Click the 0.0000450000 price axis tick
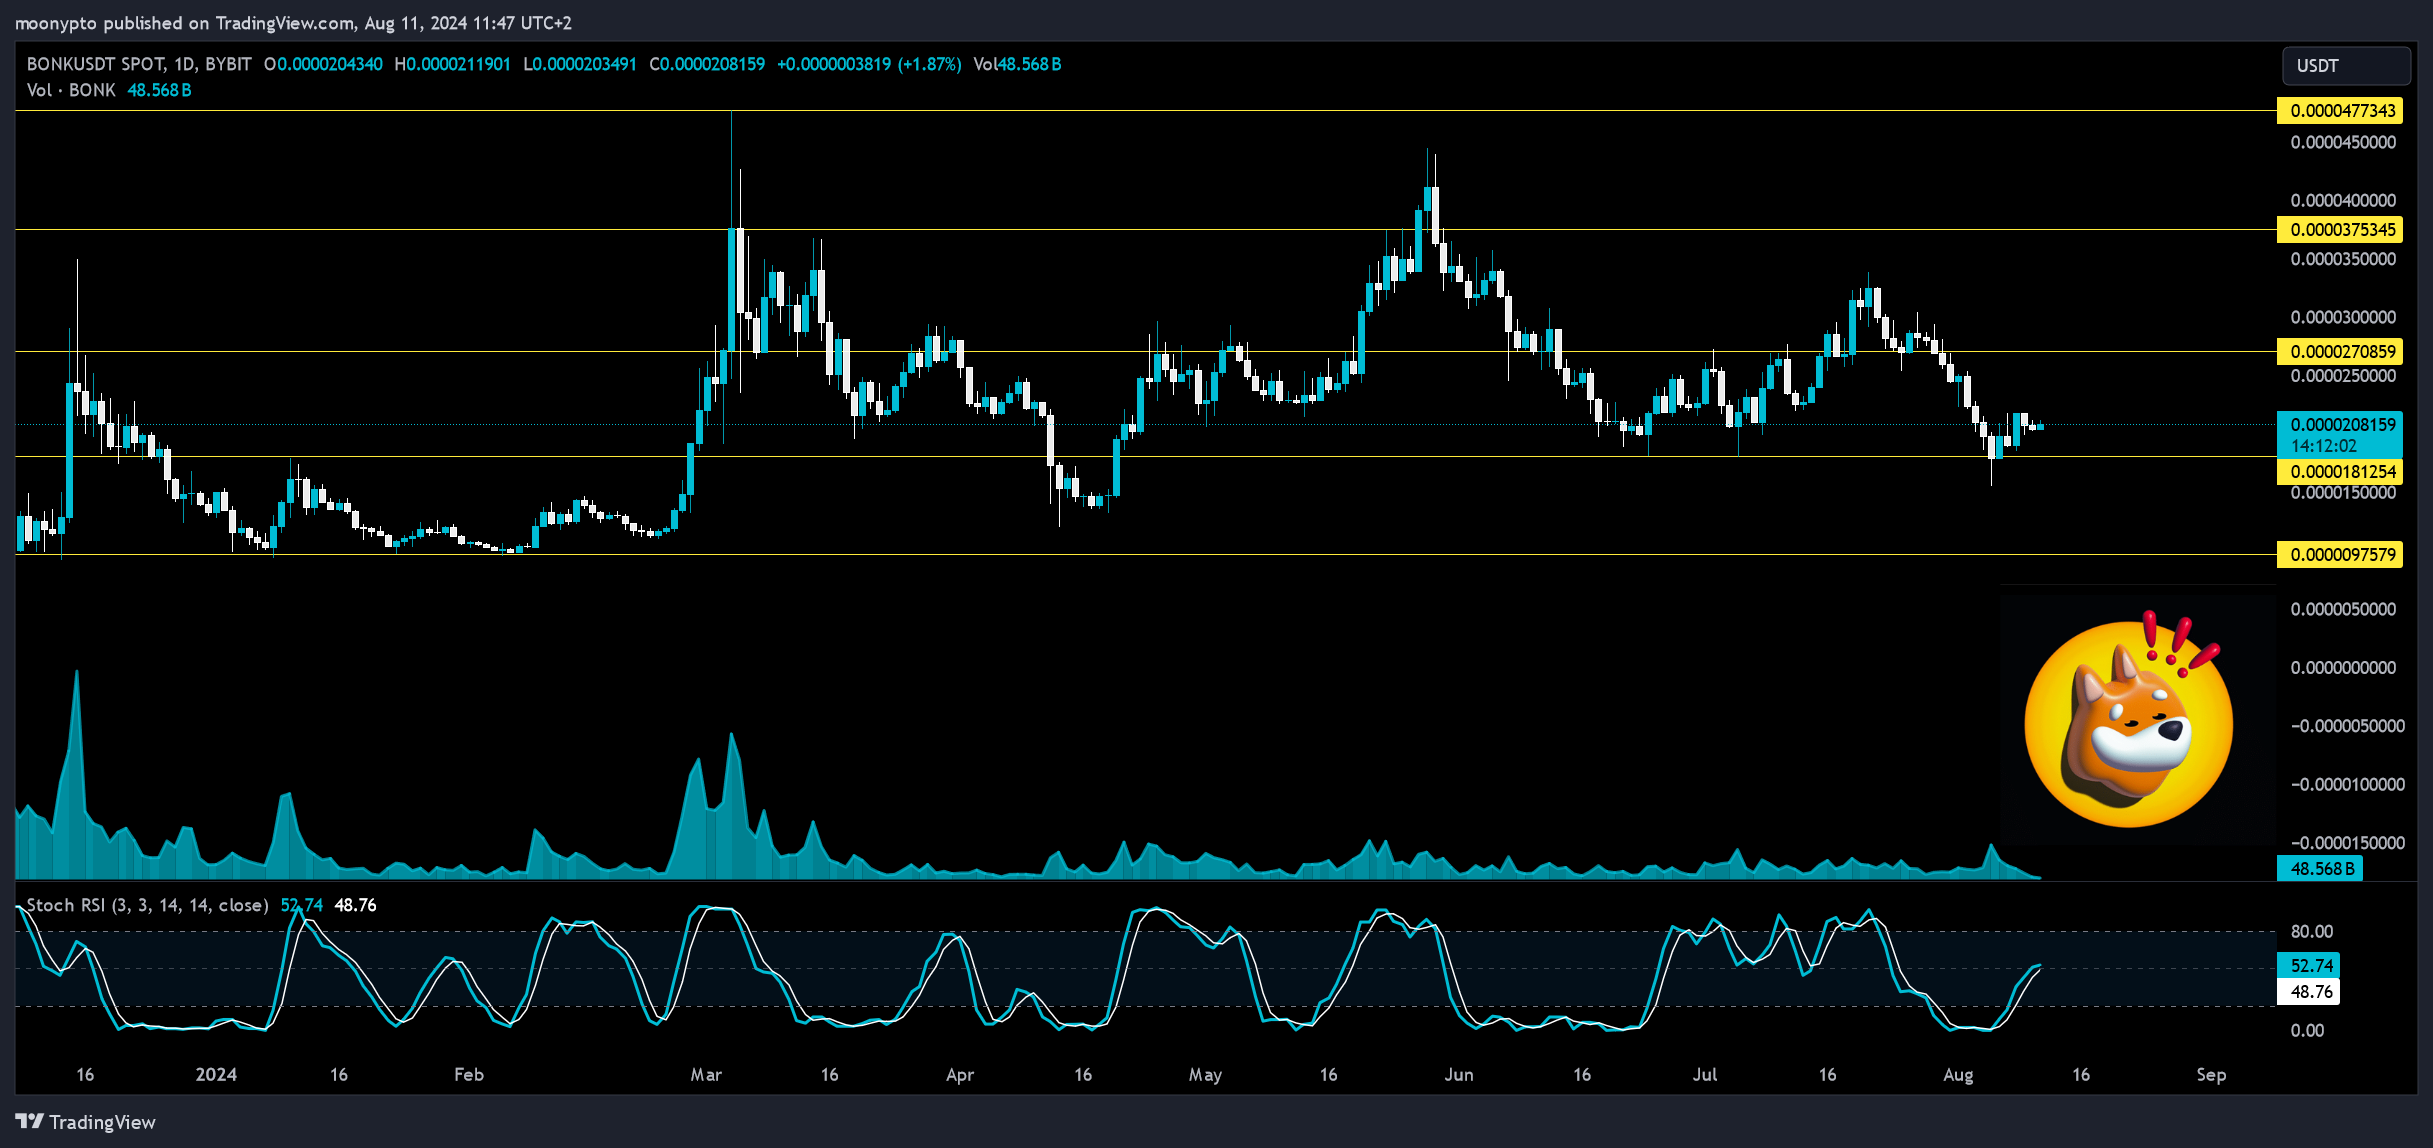The width and height of the screenshot is (2433, 1148). 2343,143
